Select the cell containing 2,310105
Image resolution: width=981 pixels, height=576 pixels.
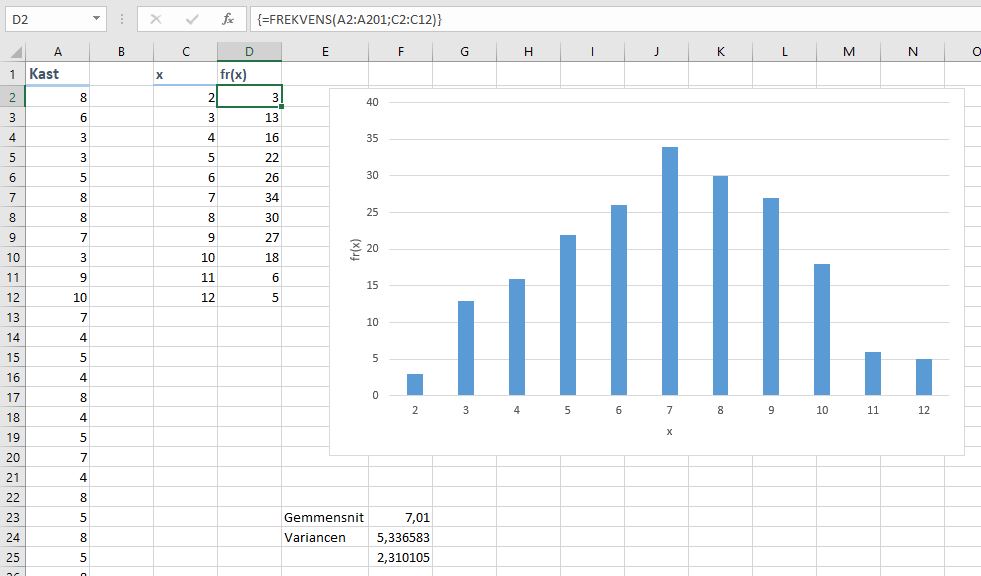(x=400, y=557)
